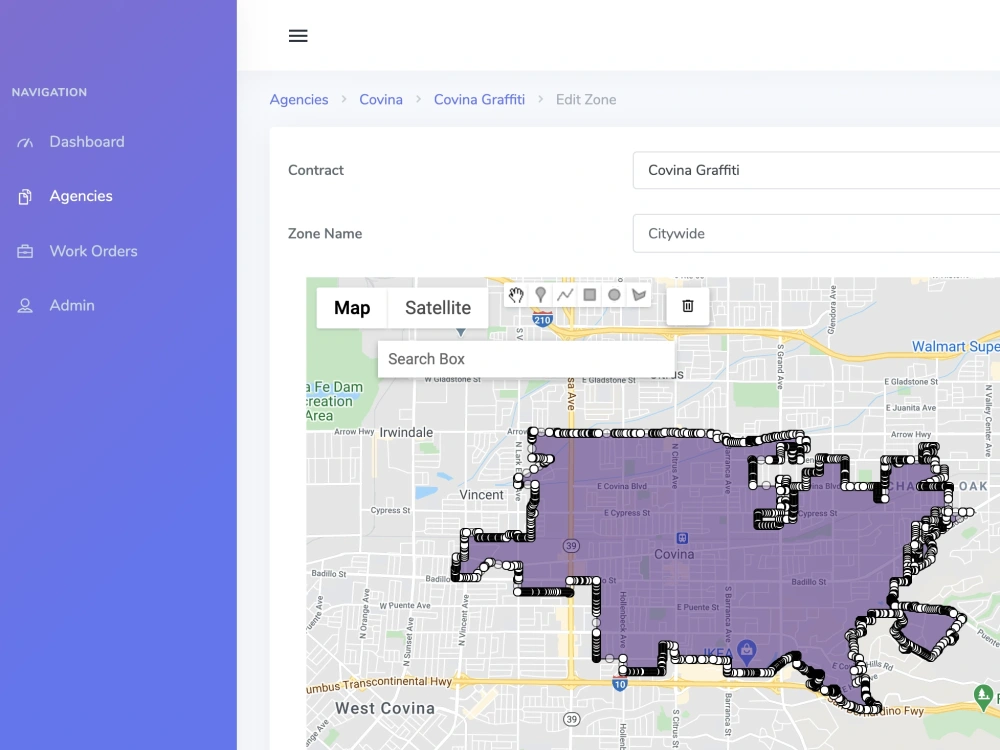The height and width of the screenshot is (750, 1000).
Task: Select the rectangle drawing tool
Action: click(x=589, y=295)
